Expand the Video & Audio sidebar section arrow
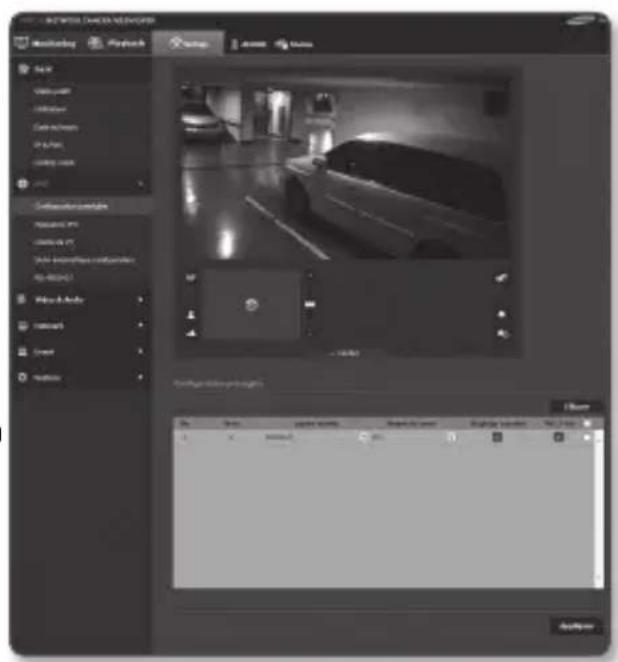618x662 pixels. (139, 300)
